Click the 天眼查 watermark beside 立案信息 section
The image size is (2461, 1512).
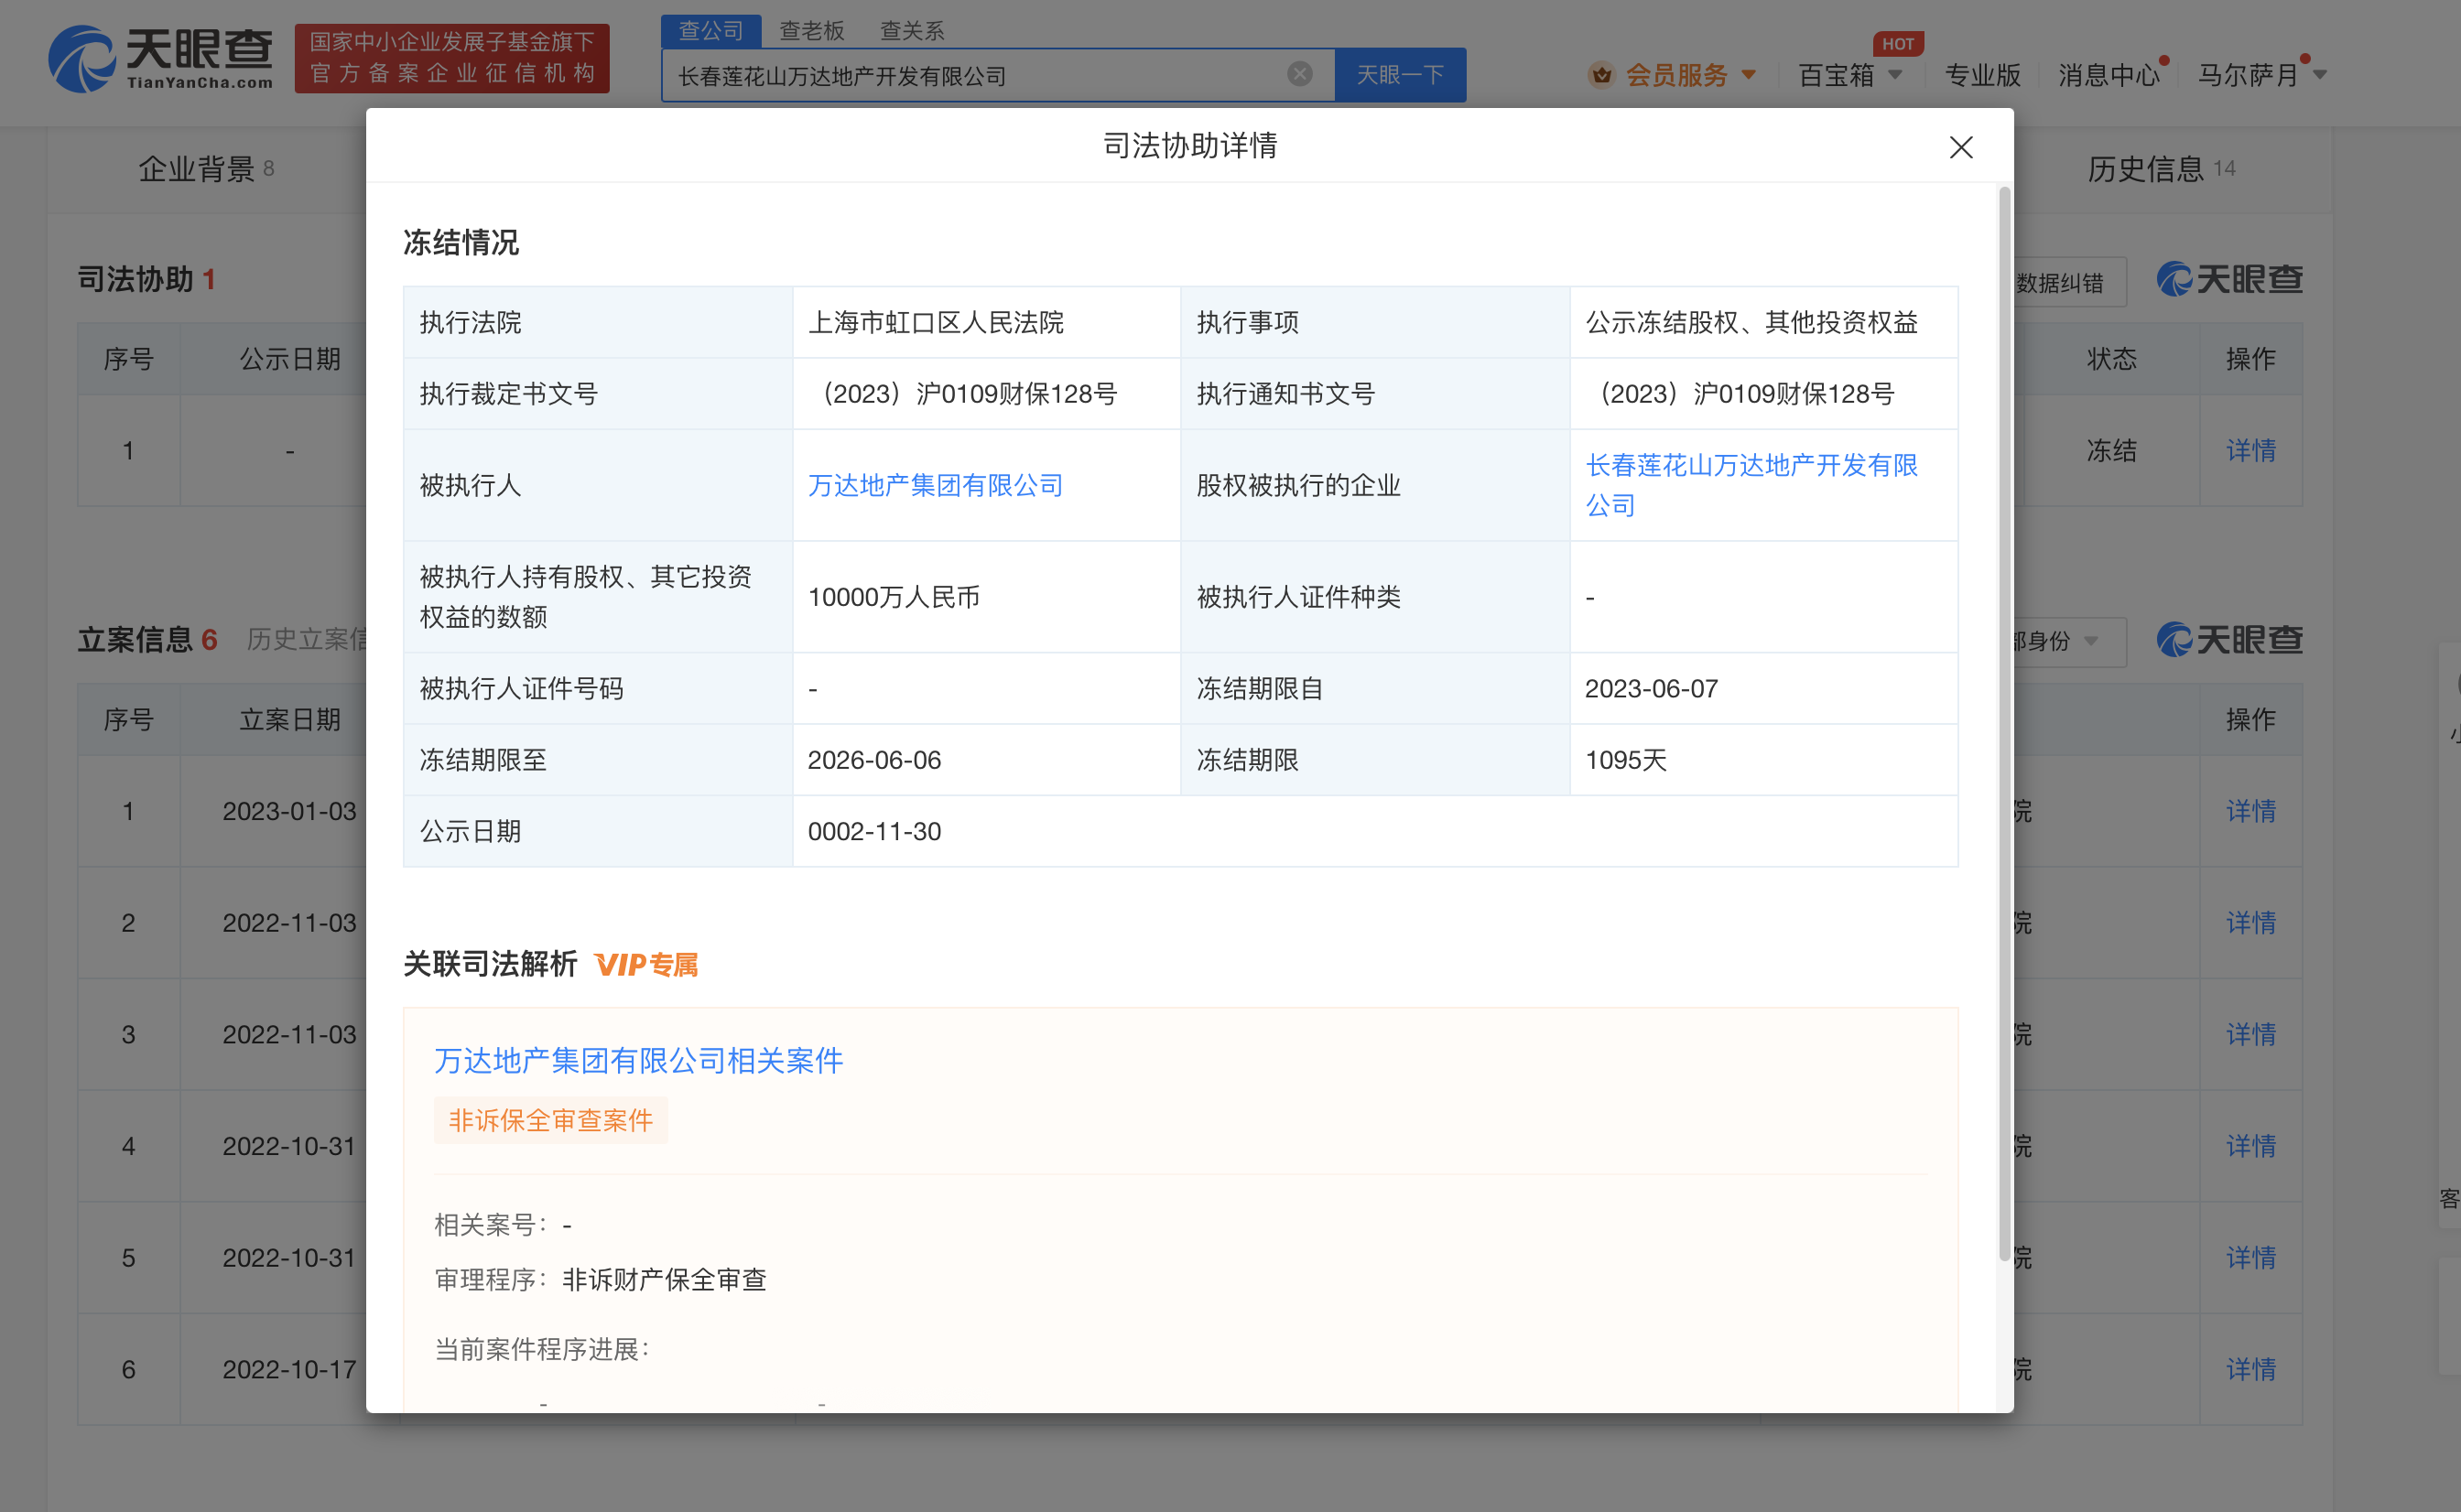tap(2229, 639)
